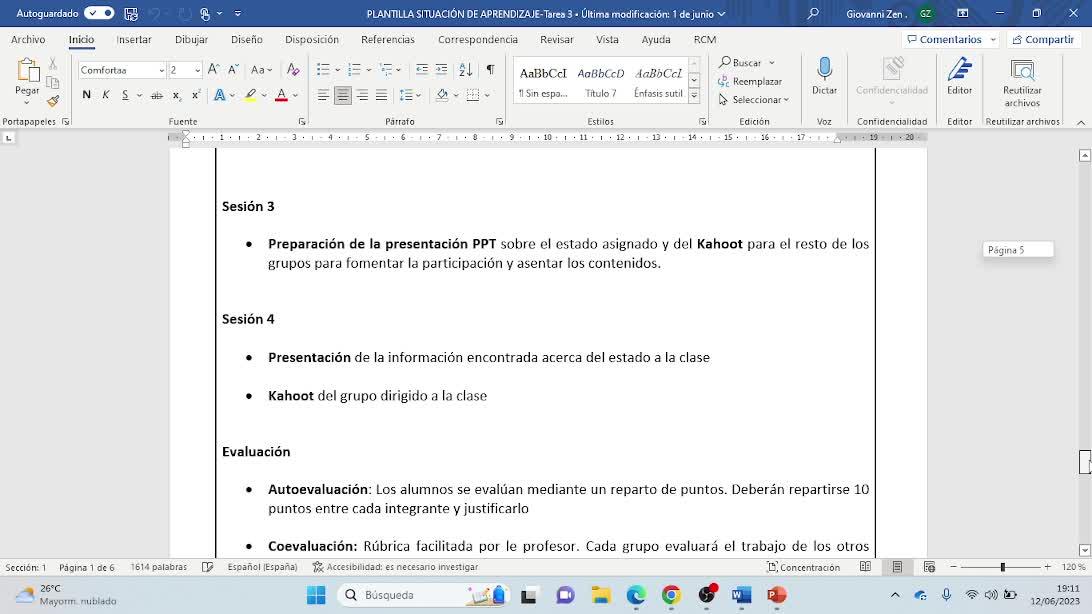This screenshot has height=614, width=1092.
Task: Switch to Web Layout view in status bar
Action: pos(929,567)
